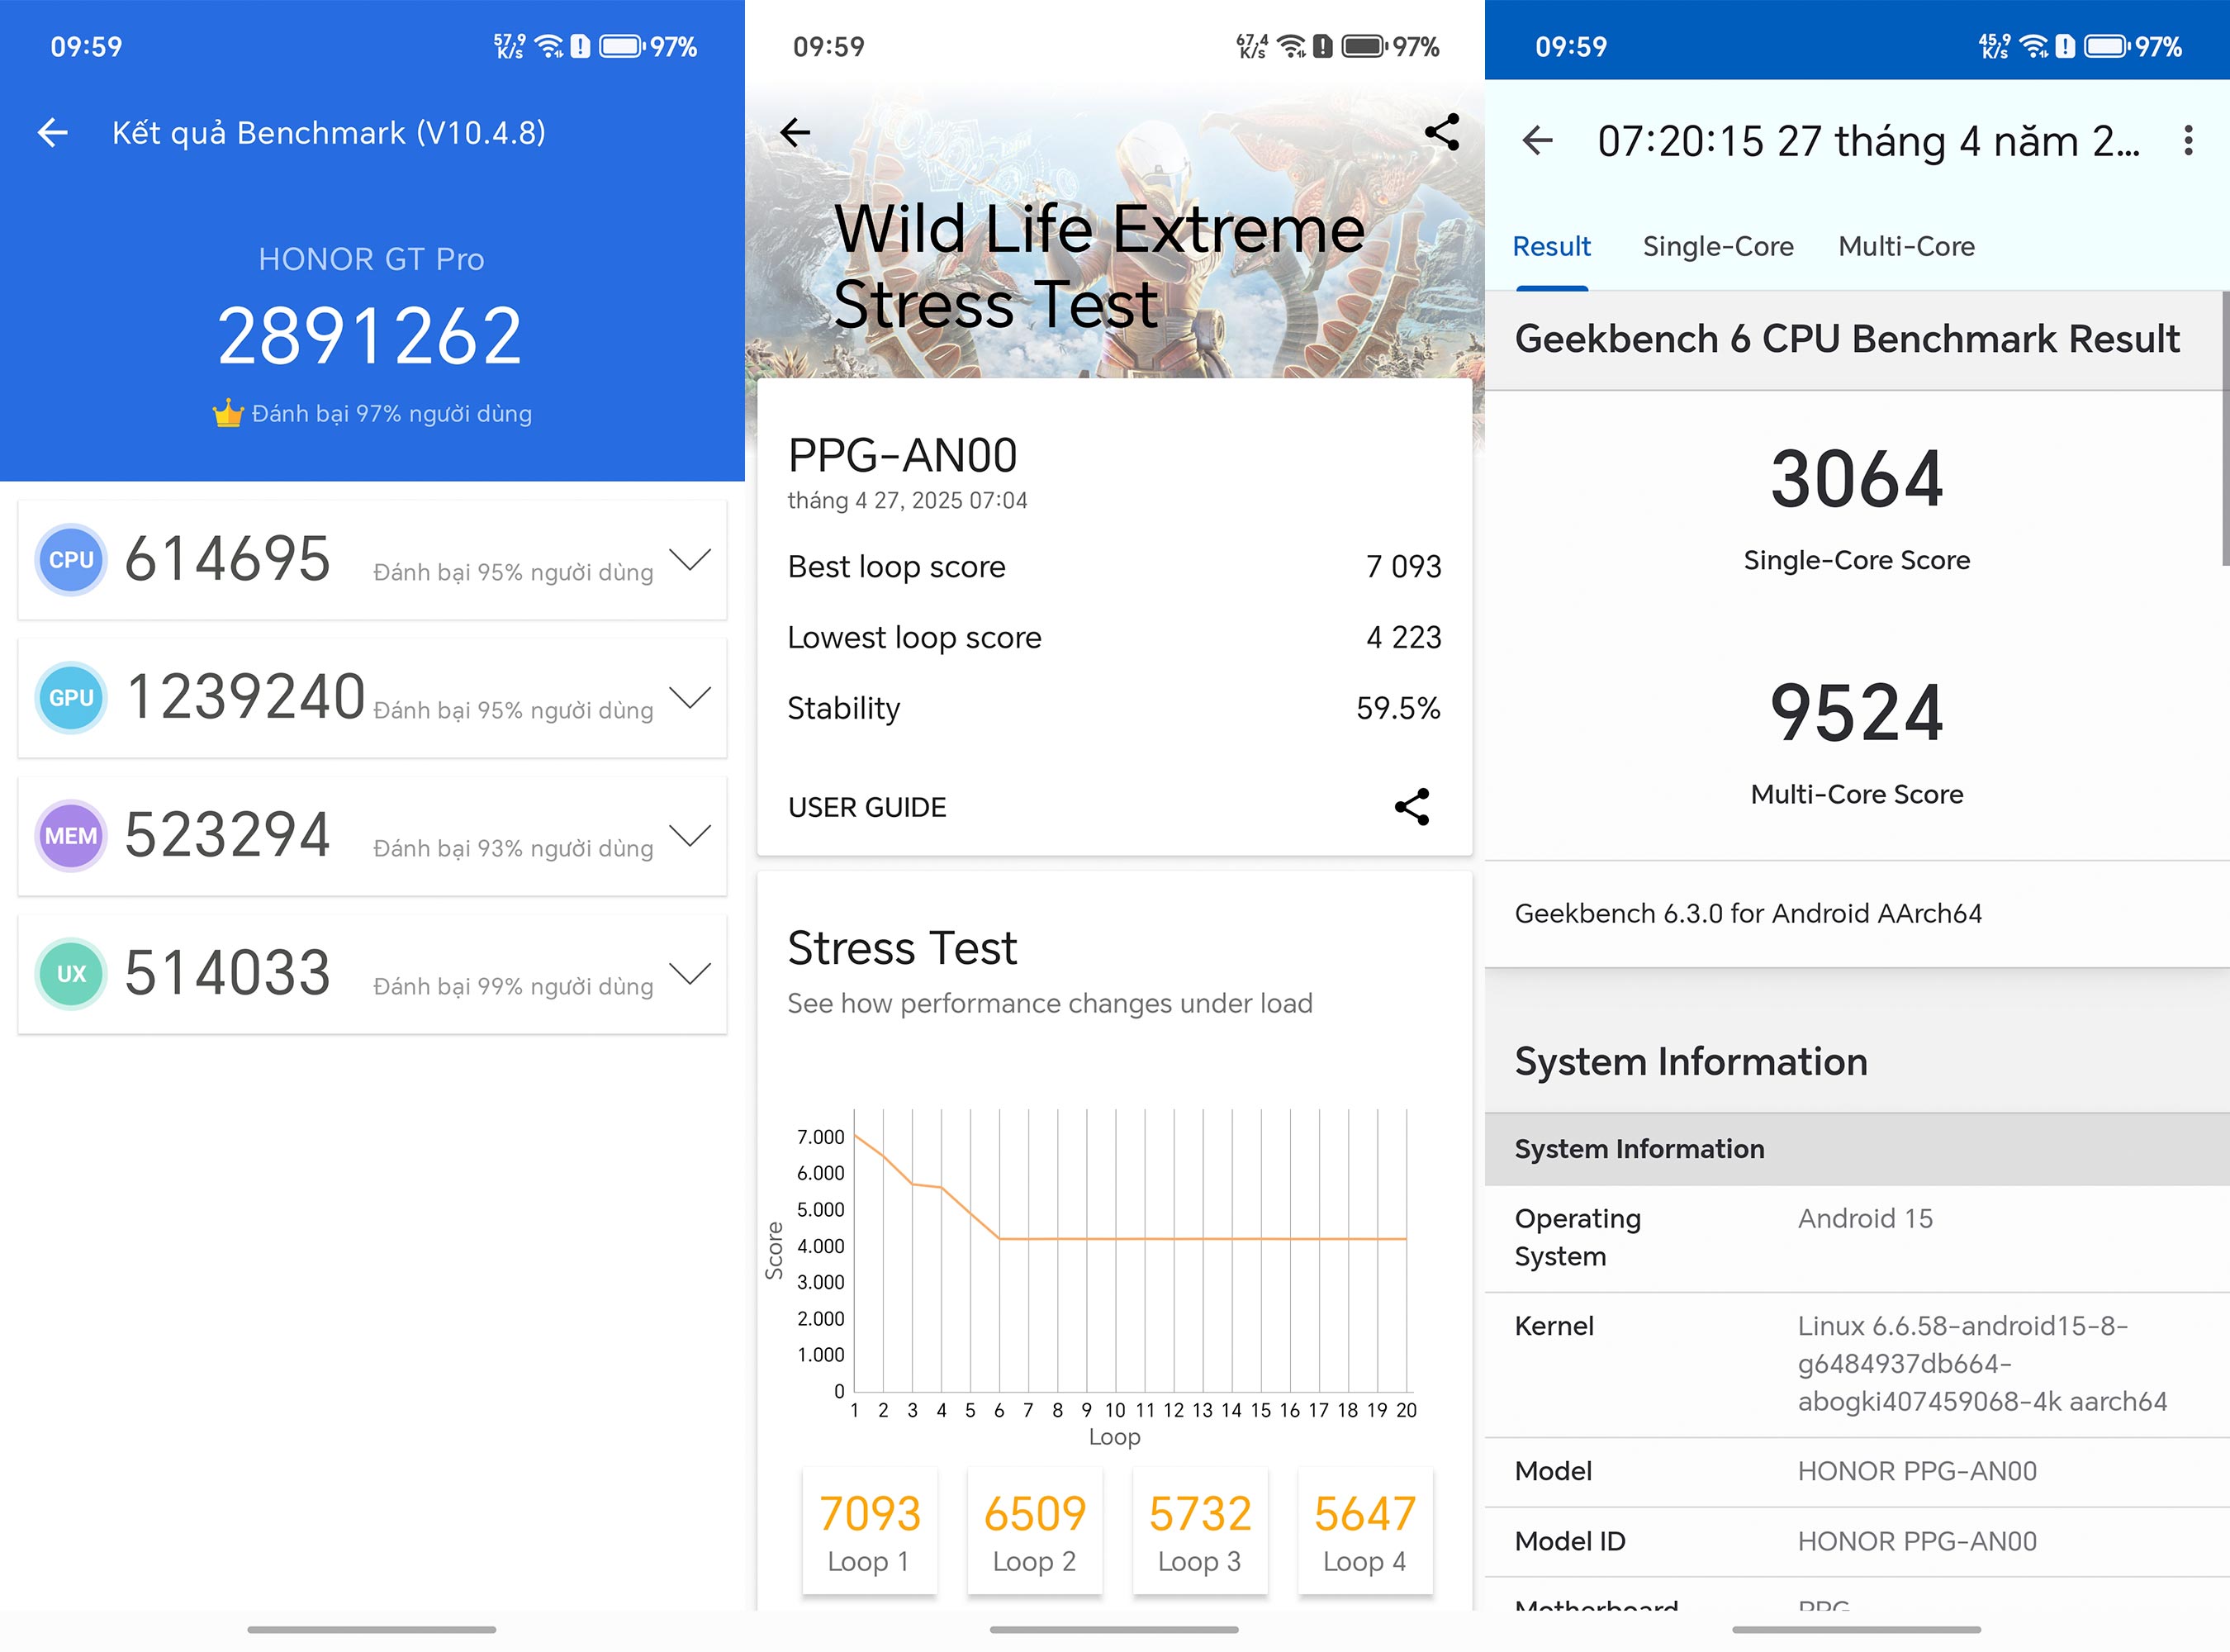Go back from Geekbench result screen
Image resolution: width=2230 pixels, height=1652 pixels.
1537,141
